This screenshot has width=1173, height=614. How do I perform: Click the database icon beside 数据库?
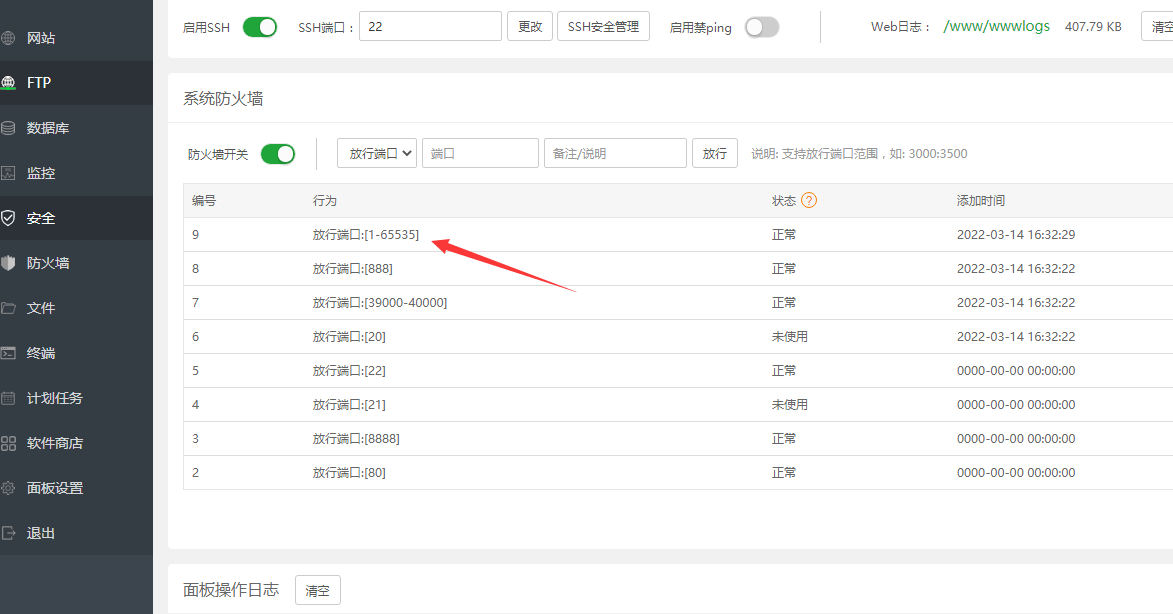[x=8, y=128]
